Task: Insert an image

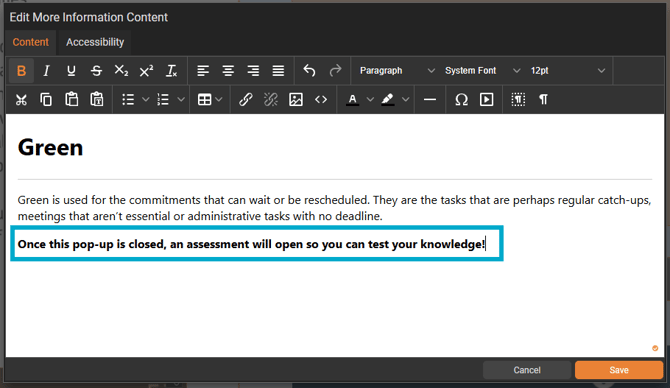Action: pyautogui.click(x=296, y=100)
